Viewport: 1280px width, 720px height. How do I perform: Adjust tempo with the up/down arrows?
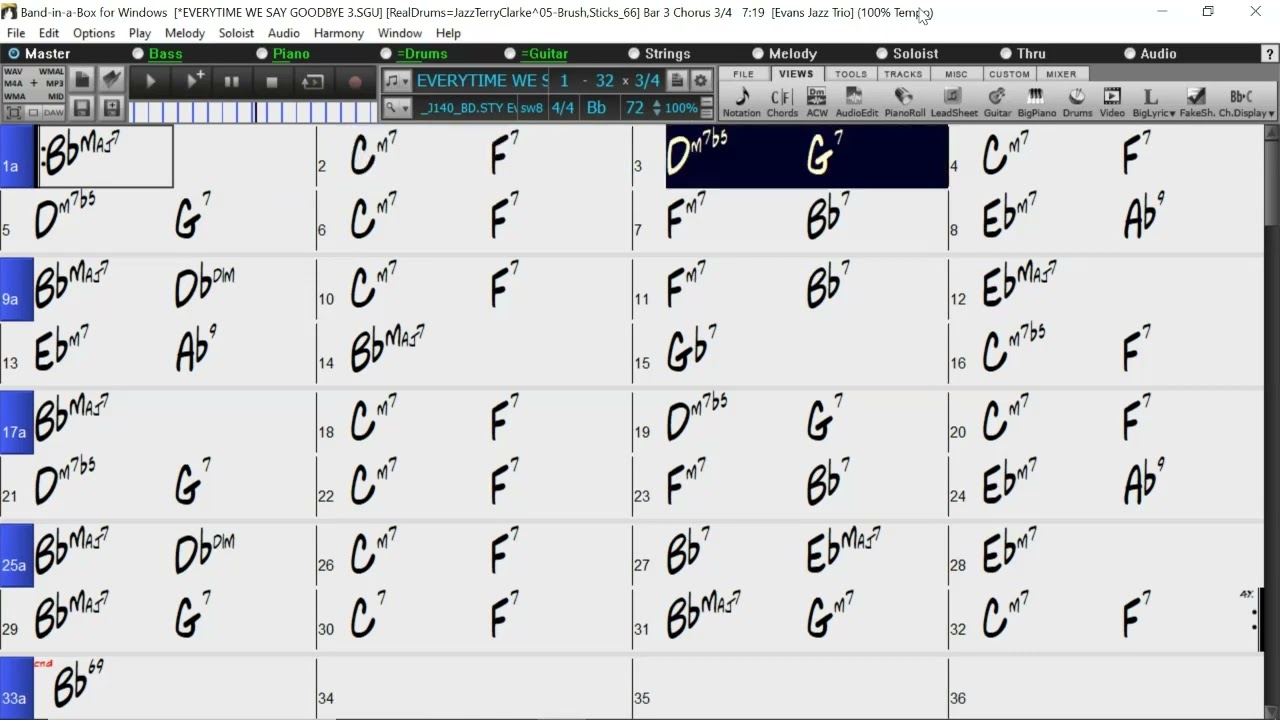pyautogui.click(x=656, y=108)
